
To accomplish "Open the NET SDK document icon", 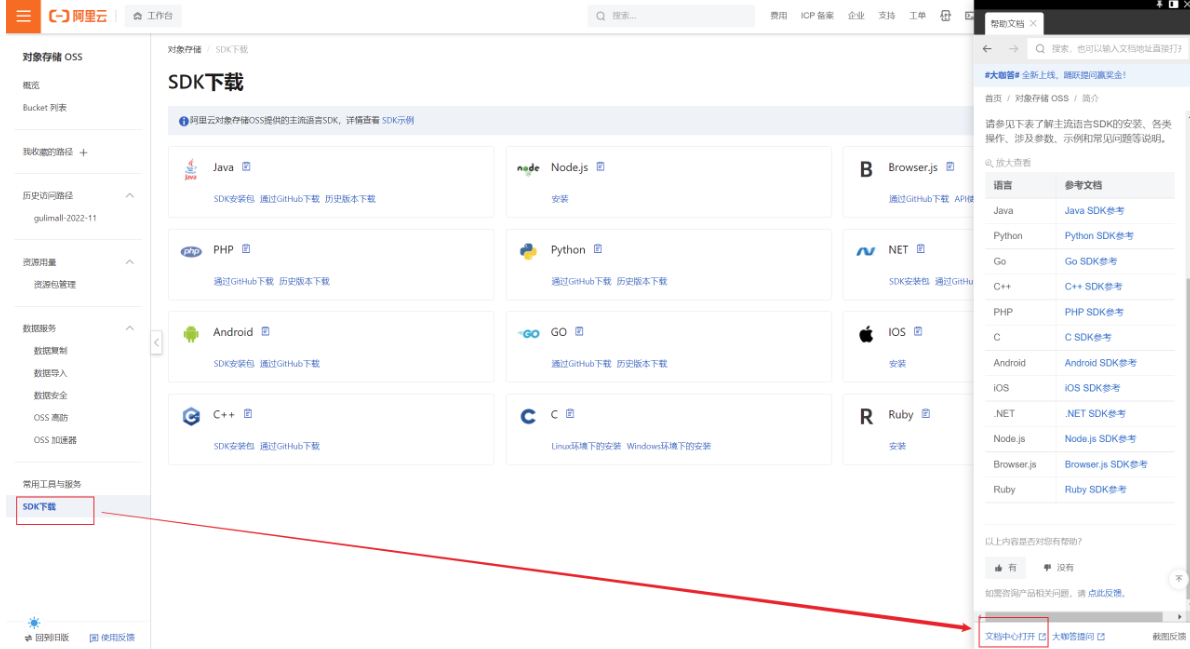I will 921,248.
